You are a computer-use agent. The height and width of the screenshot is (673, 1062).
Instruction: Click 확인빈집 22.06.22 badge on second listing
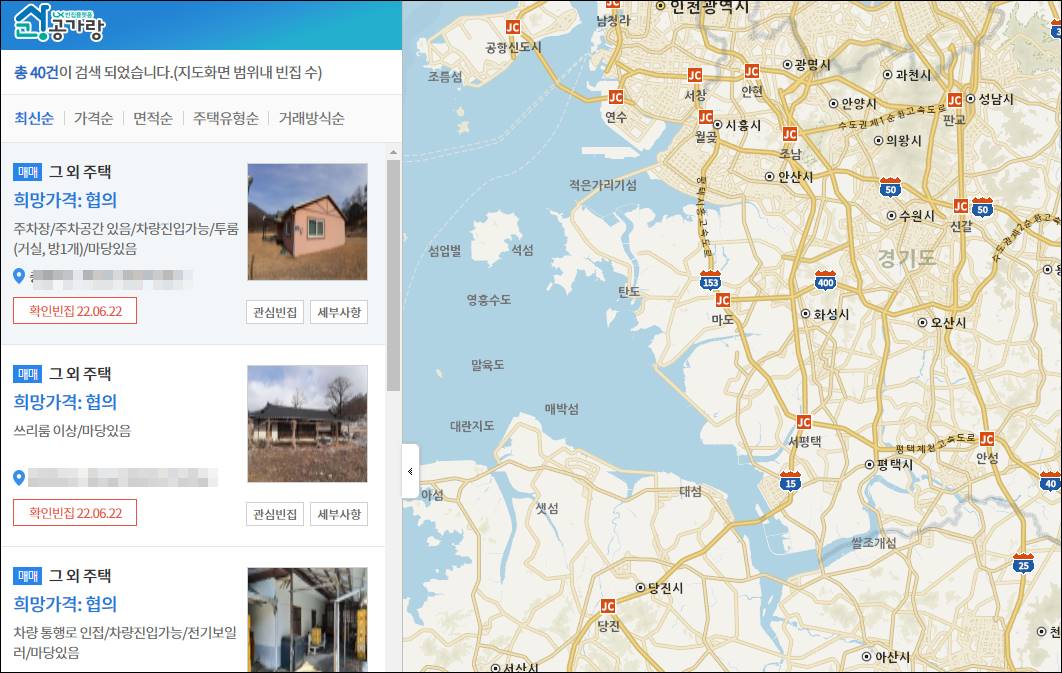(x=75, y=513)
